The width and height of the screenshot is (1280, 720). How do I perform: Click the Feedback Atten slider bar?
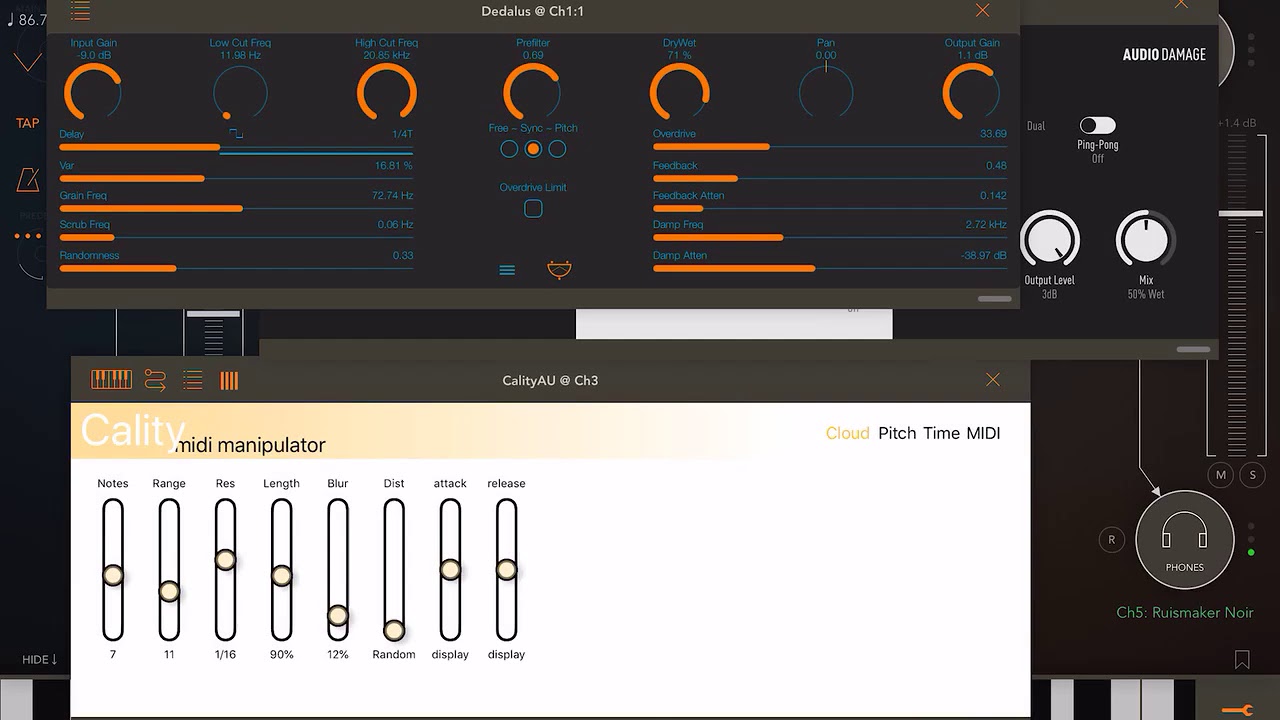tap(830, 208)
